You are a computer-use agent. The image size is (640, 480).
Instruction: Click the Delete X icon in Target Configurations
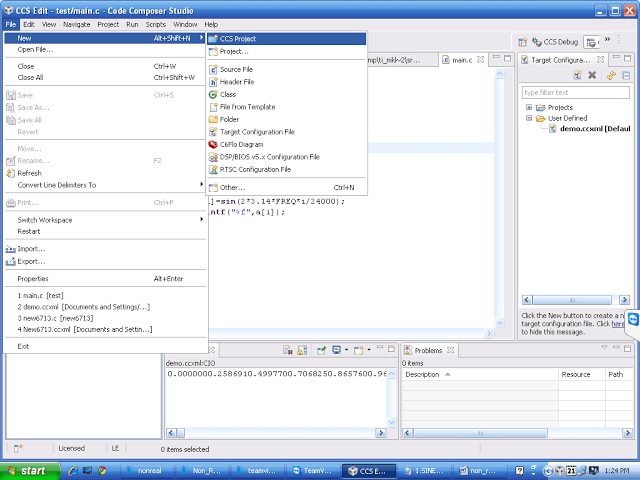(592, 75)
